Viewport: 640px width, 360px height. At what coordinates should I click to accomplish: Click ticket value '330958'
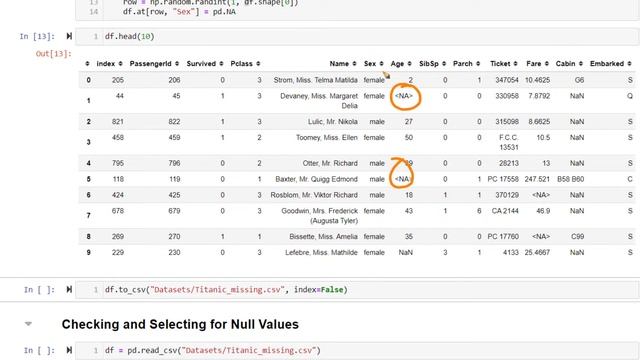[507, 96]
